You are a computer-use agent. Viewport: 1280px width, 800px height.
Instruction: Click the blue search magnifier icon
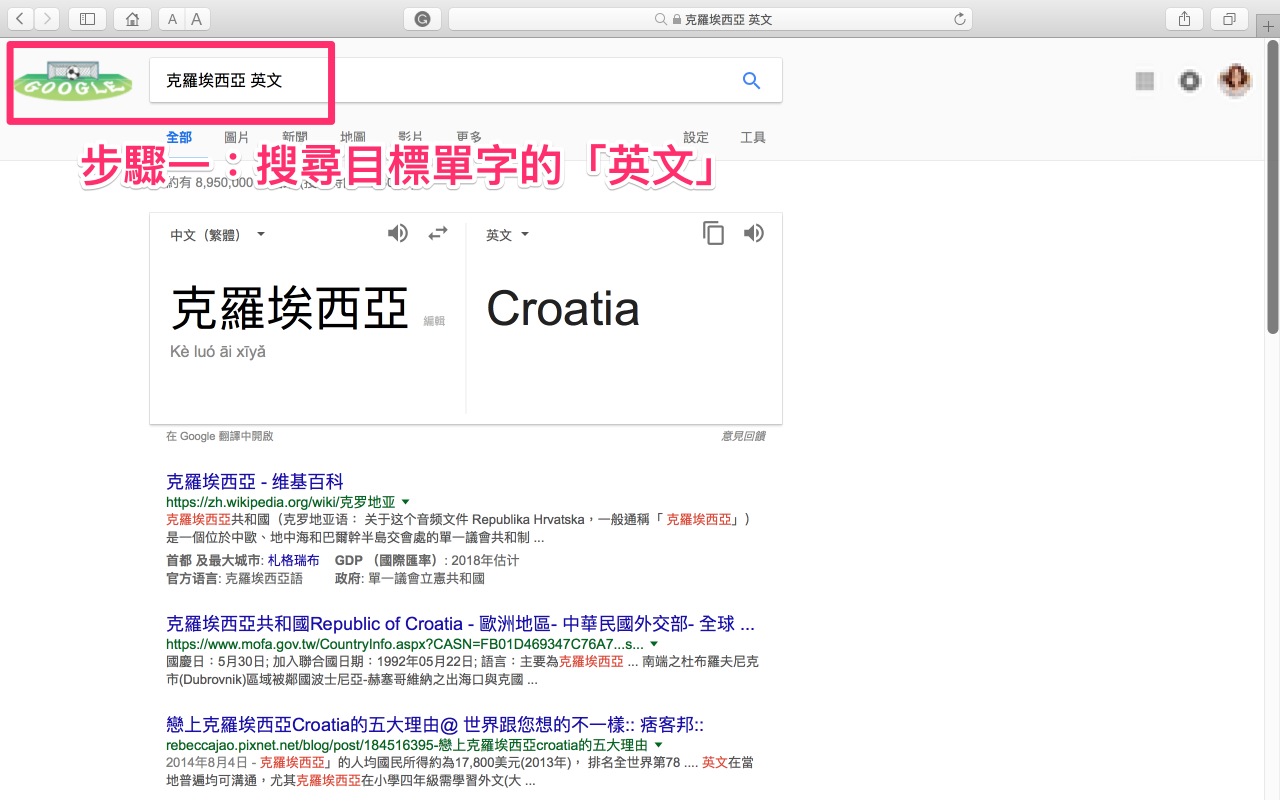pyautogui.click(x=752, y=81)
